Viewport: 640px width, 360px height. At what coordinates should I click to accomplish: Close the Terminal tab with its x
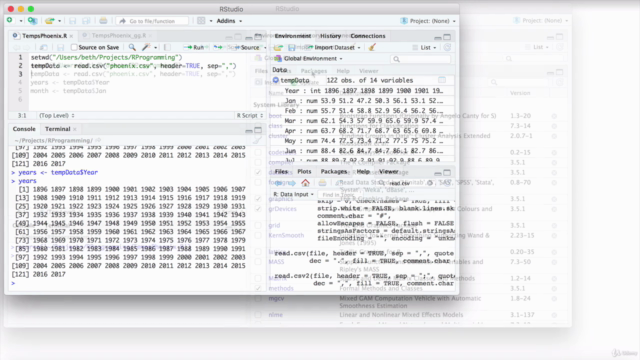point(75,129)
